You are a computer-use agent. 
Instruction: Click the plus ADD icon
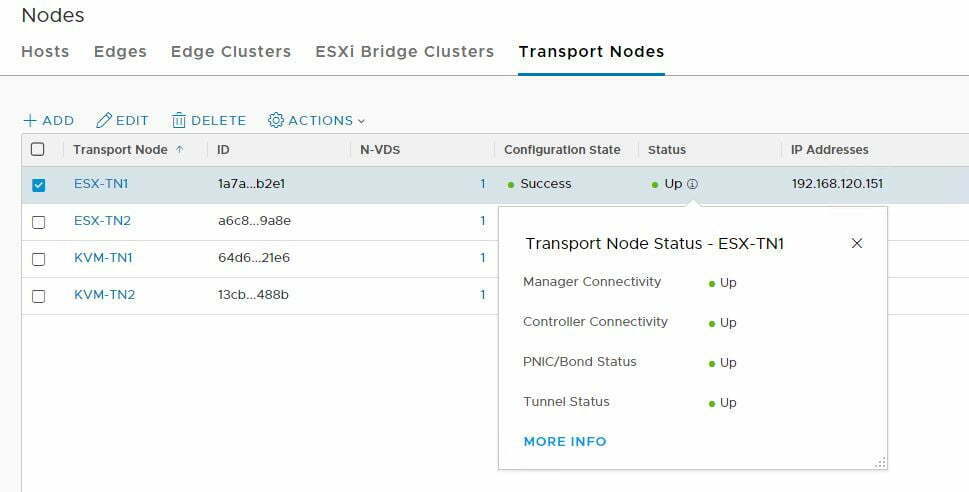(x=29, y=121)
